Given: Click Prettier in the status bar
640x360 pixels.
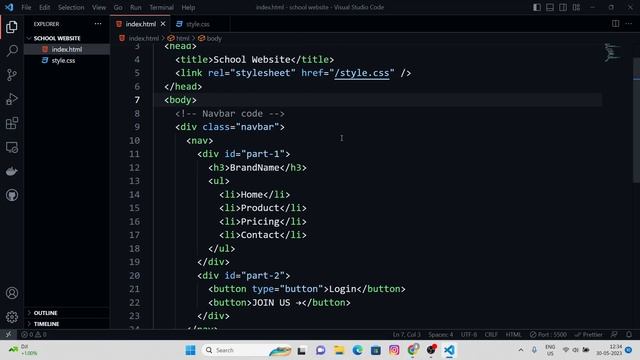Looking at the screenshot, I should 589,334.
